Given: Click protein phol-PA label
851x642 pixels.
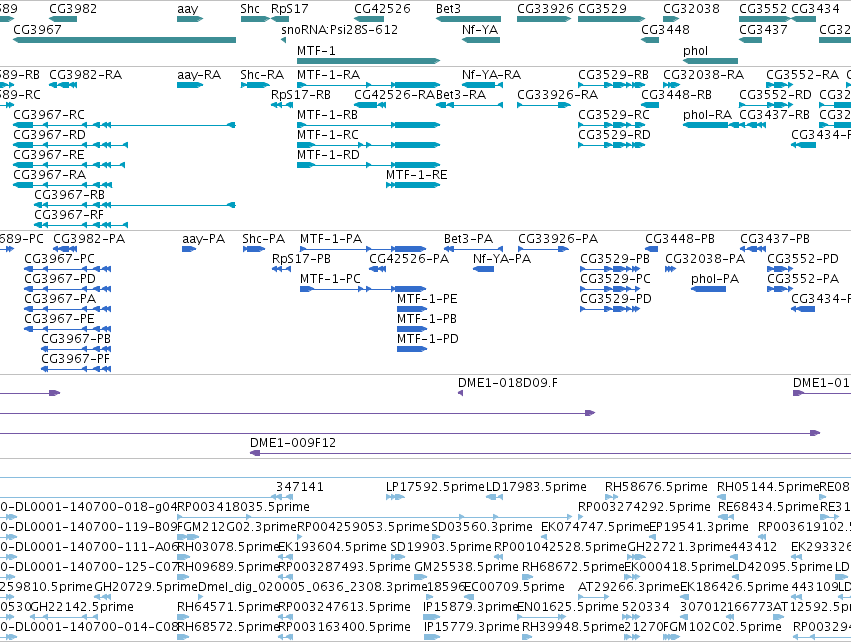Looking at the screenshot, I should (715, 279).
